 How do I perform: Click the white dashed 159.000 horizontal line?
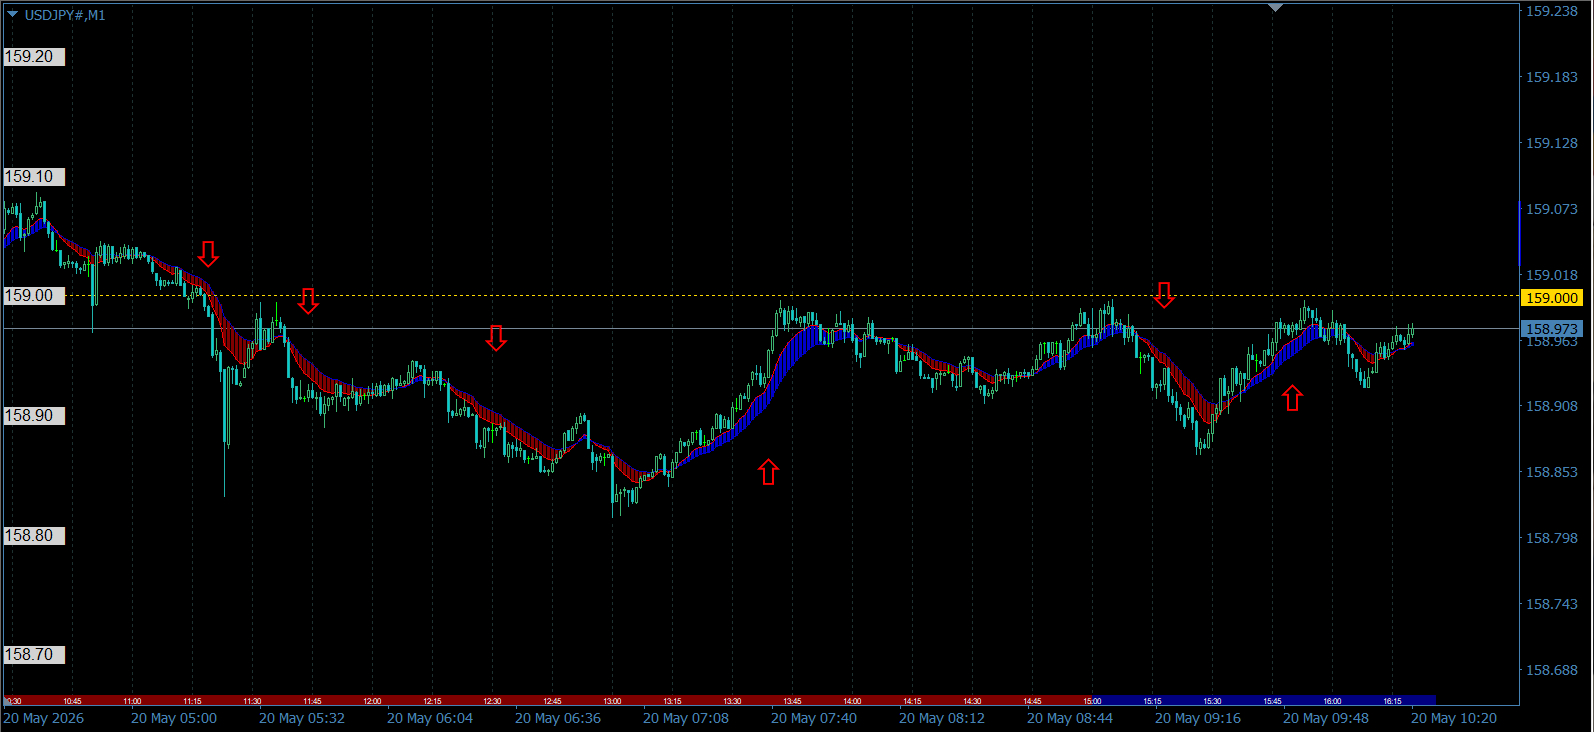(x=760, y=295)
